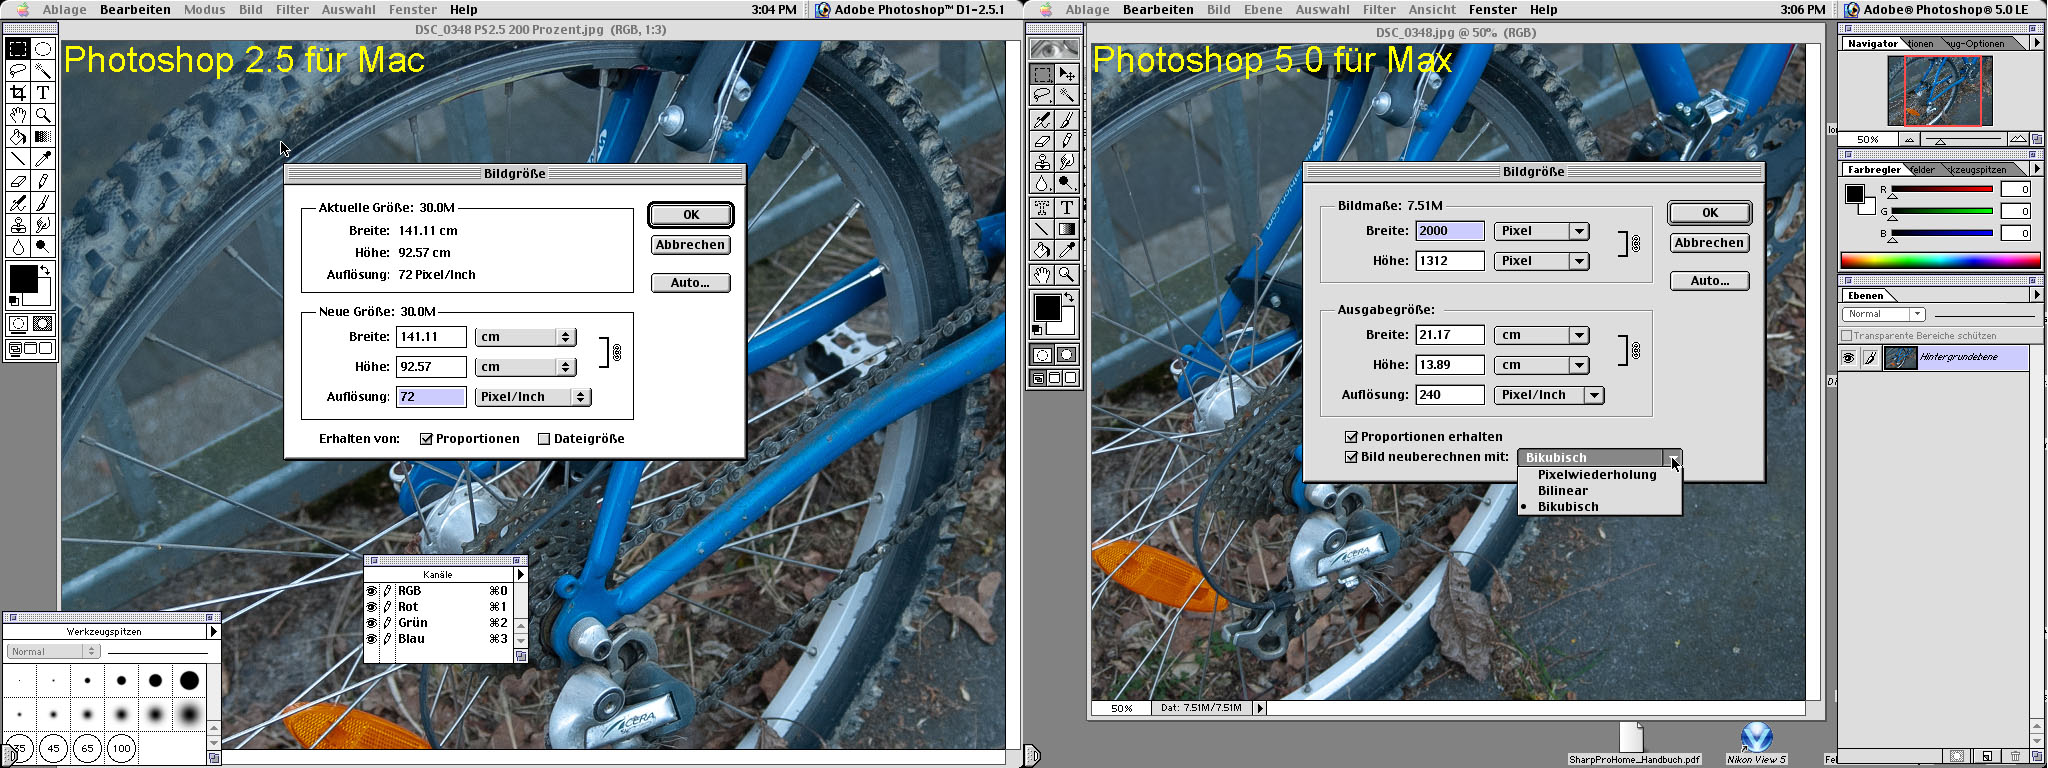Choose the gradient tool in Photoshop 5.0 toolbox
2048x768 pixels.
[1067, 228]
